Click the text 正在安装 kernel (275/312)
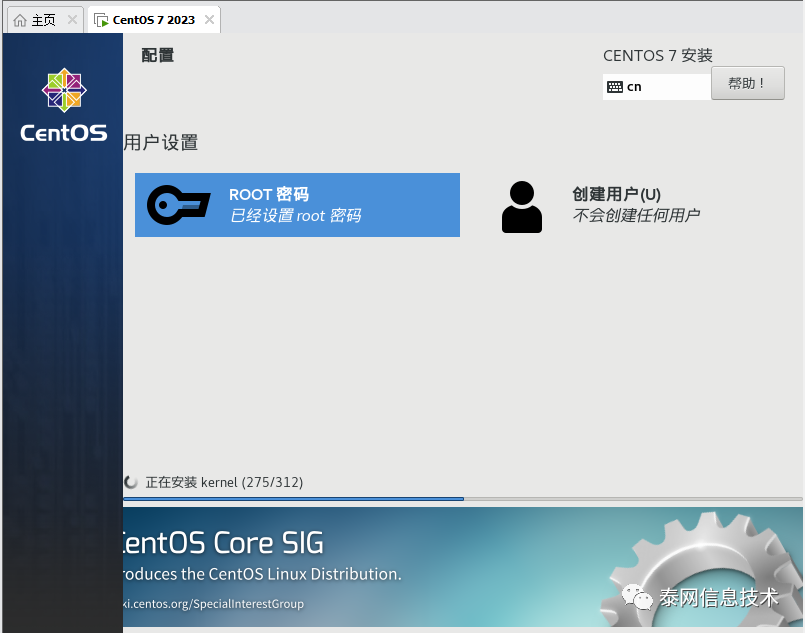 coord(224,482)
